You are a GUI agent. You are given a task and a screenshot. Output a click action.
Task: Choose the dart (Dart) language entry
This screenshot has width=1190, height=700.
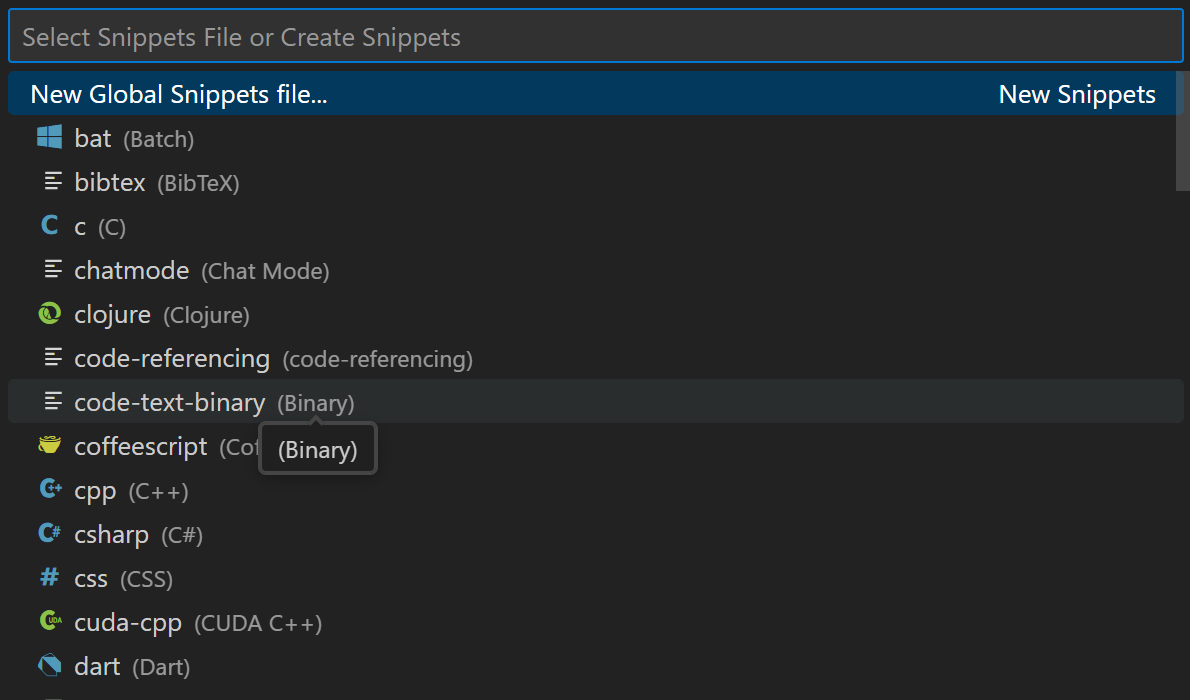coord(596,667)
